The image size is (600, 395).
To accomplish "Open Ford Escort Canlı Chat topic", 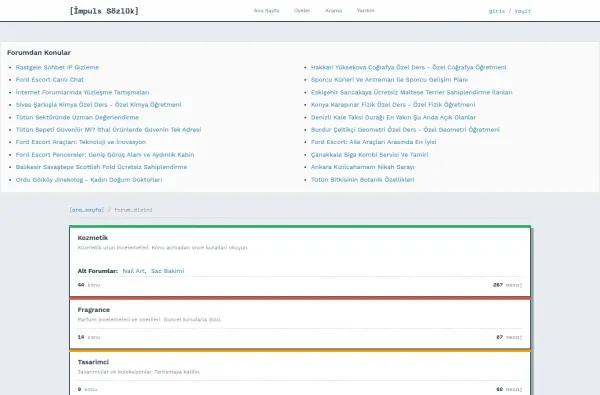I will click(49, 80).
